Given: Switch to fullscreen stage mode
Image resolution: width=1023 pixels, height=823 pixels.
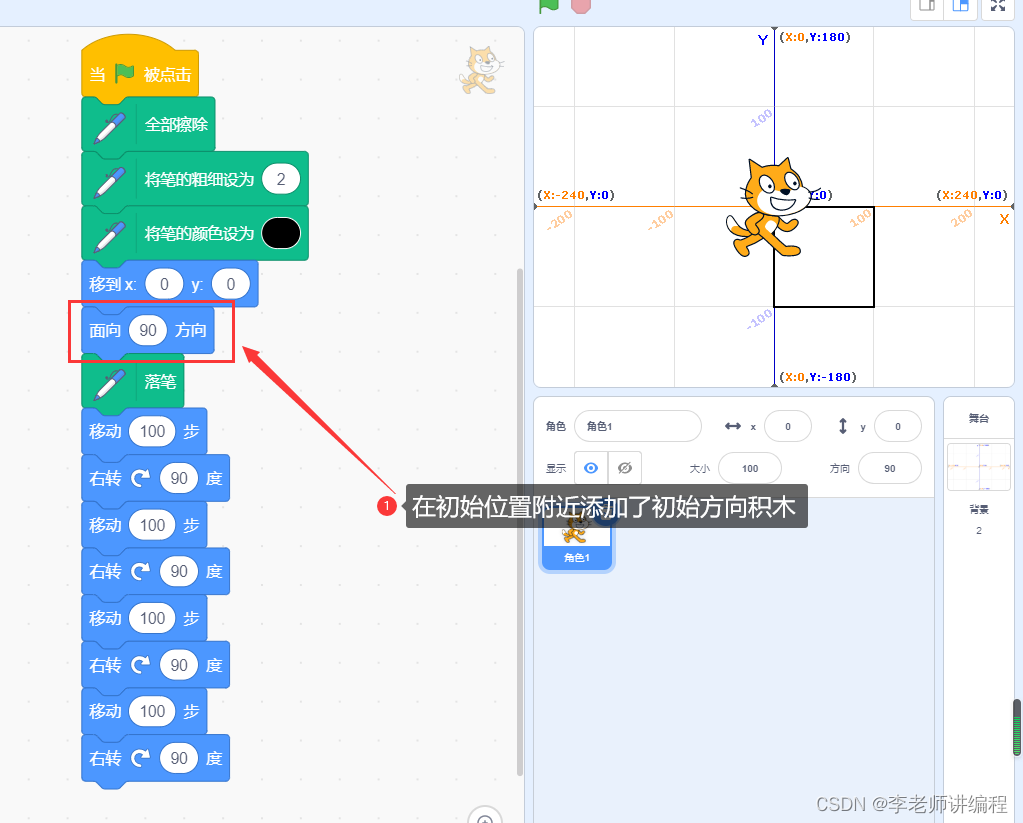Looking at the screenshot, I should point(998,7).
